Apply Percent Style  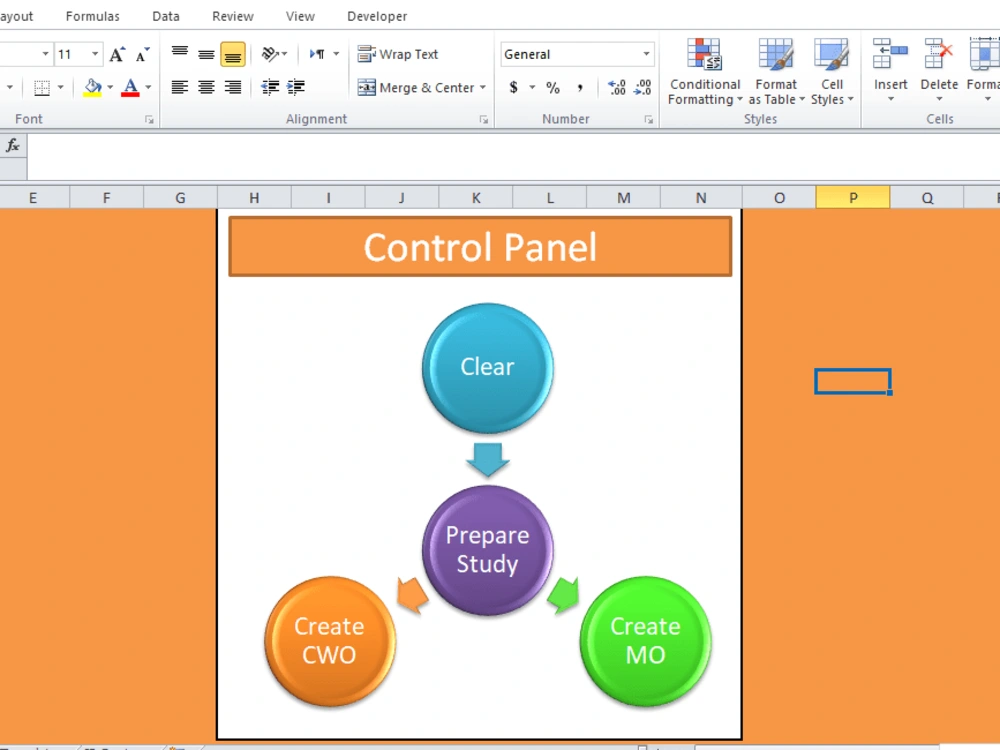[552, 87]
